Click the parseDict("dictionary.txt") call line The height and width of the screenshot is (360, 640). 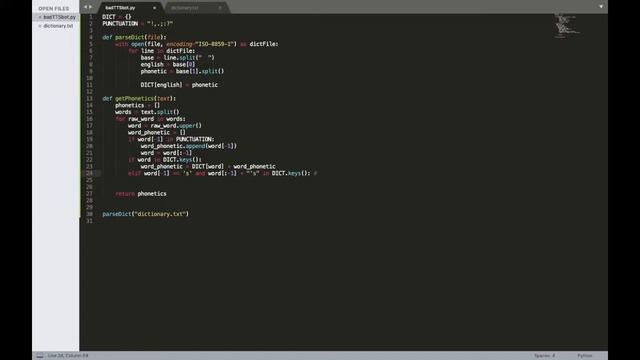point(146,214)
